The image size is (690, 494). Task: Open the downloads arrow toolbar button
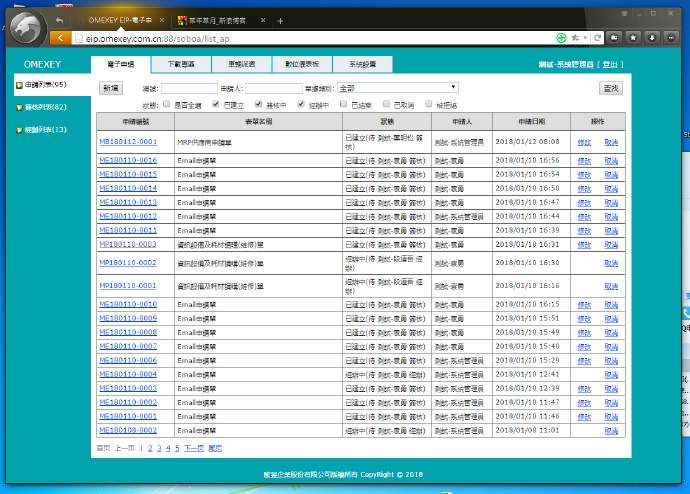coord(652,38)
